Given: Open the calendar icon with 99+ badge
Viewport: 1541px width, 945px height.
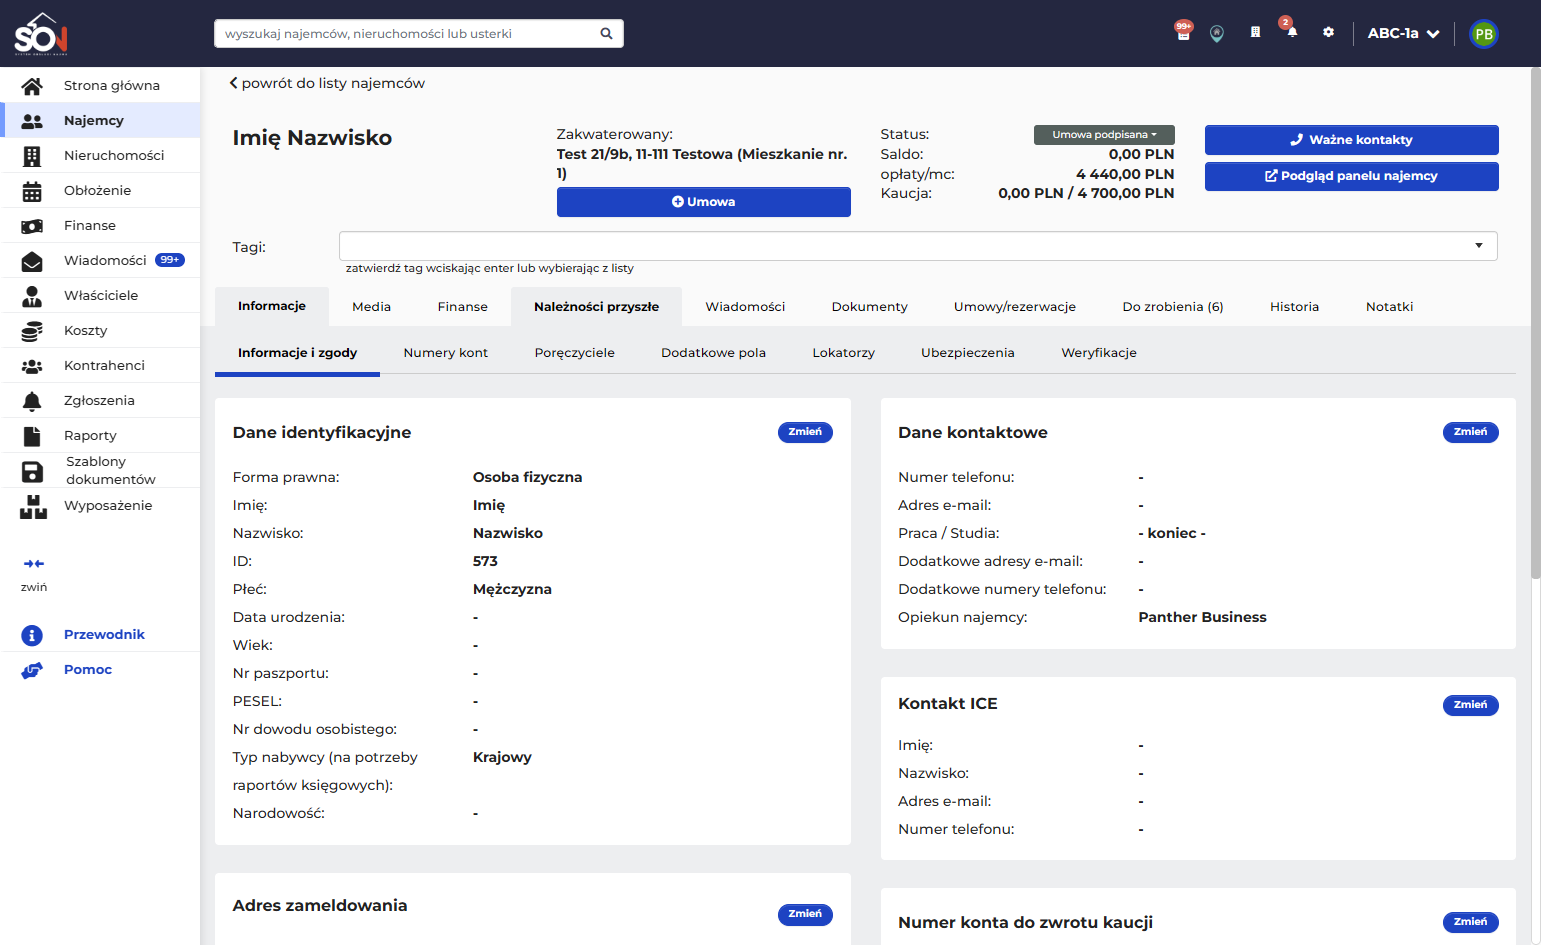Looking at the screenshot, I should click(1183, 32).
